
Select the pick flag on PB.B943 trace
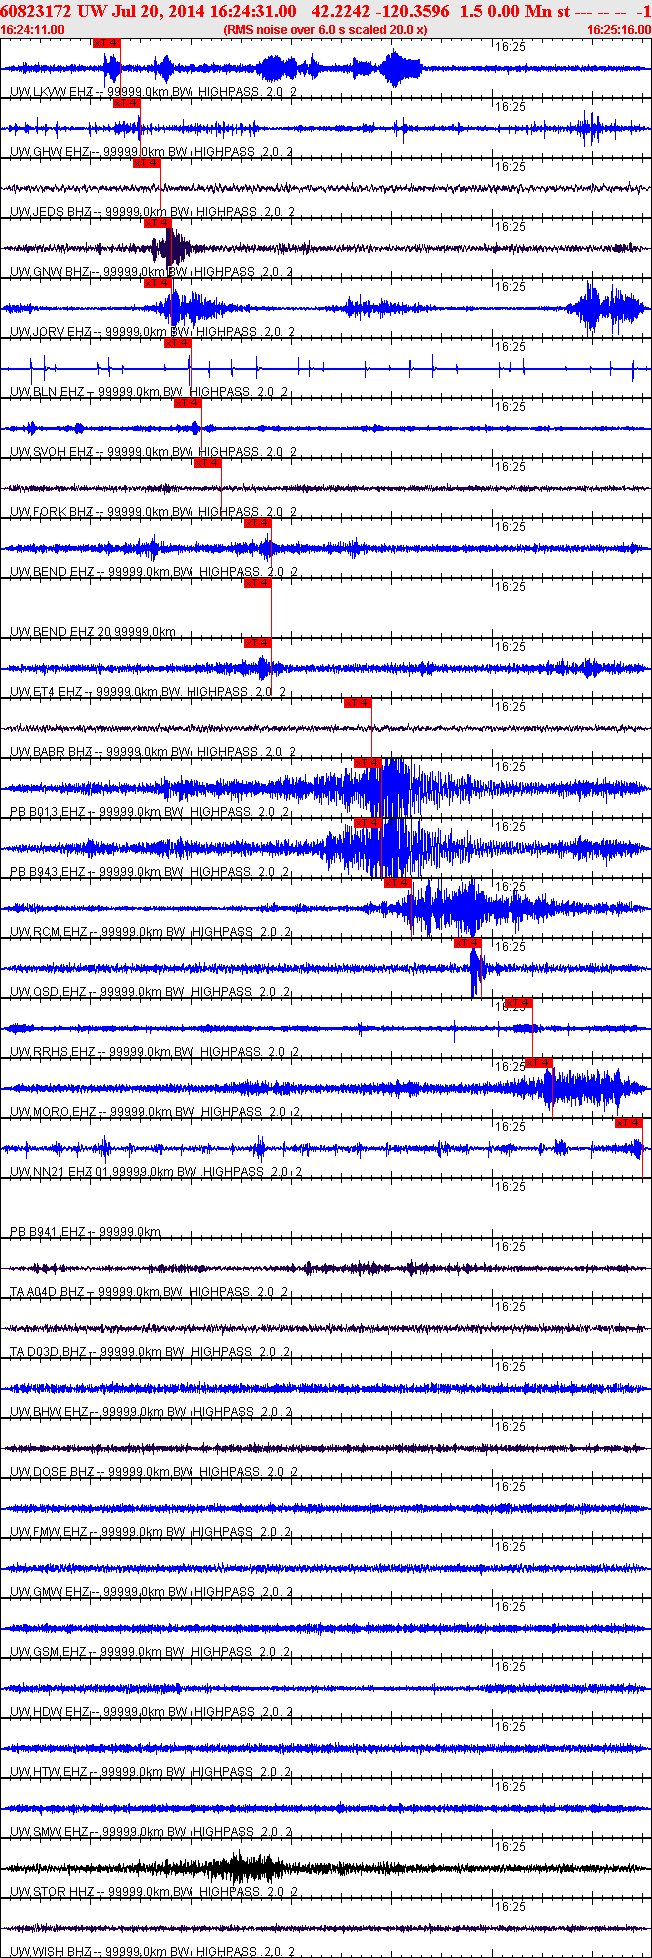click(367, 823)
